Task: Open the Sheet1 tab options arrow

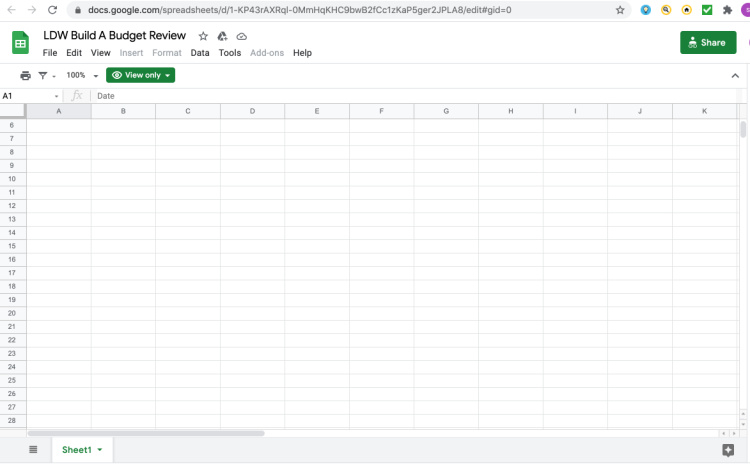Action: 100,450
